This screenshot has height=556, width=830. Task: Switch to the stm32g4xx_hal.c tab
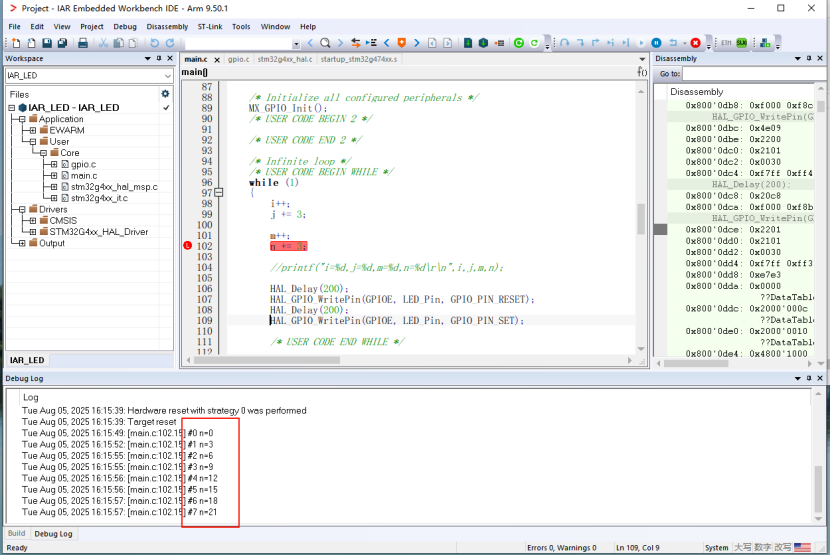click(285, 59)
